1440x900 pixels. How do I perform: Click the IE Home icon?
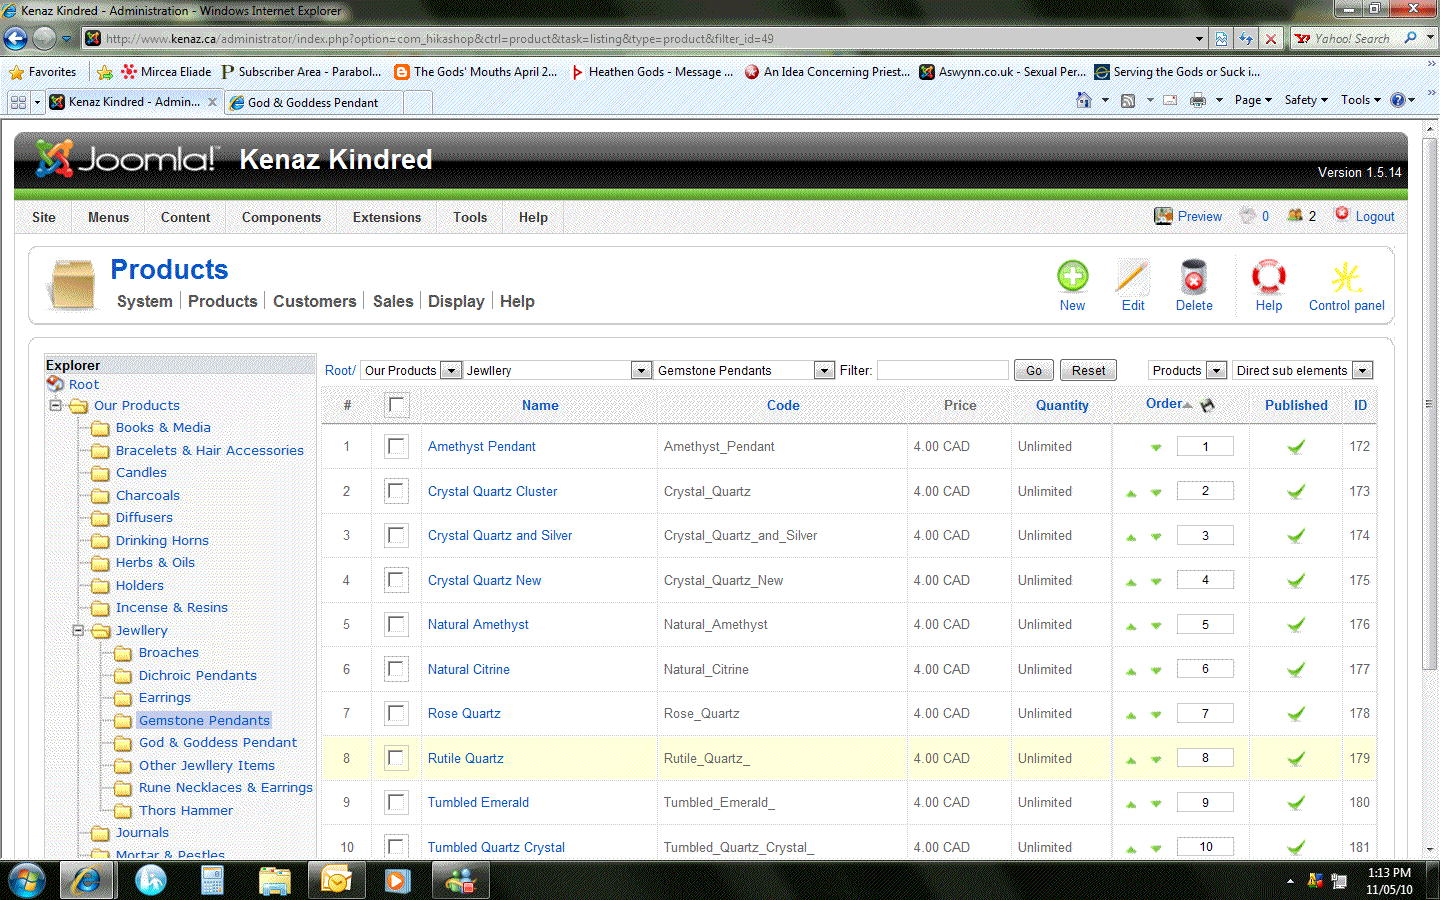pyautogui.click(x=1083, y=100)
